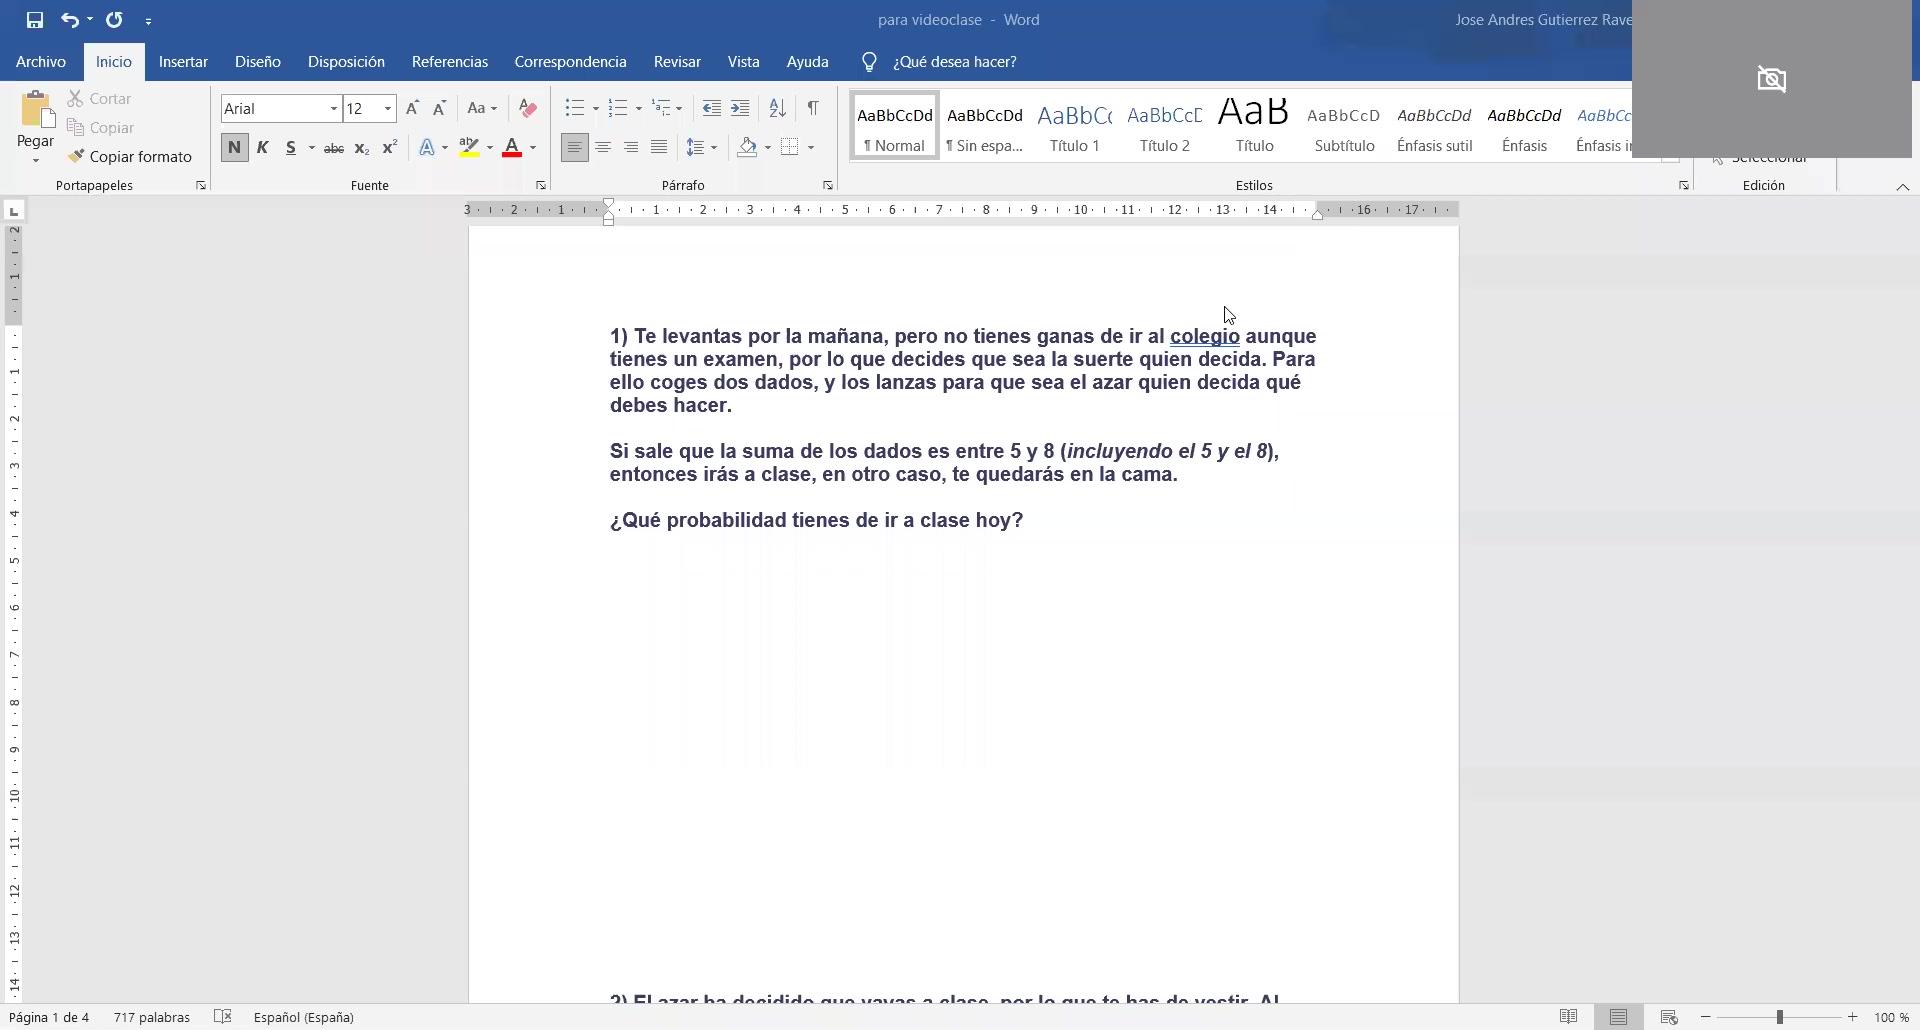Apply superscript formatting

pyautogui.click(x=390, y=148)
